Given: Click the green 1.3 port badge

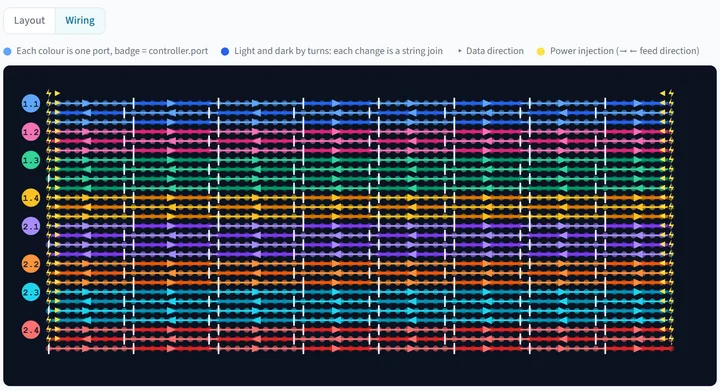Looking at the screenshot, I should (x=31, y=160).
